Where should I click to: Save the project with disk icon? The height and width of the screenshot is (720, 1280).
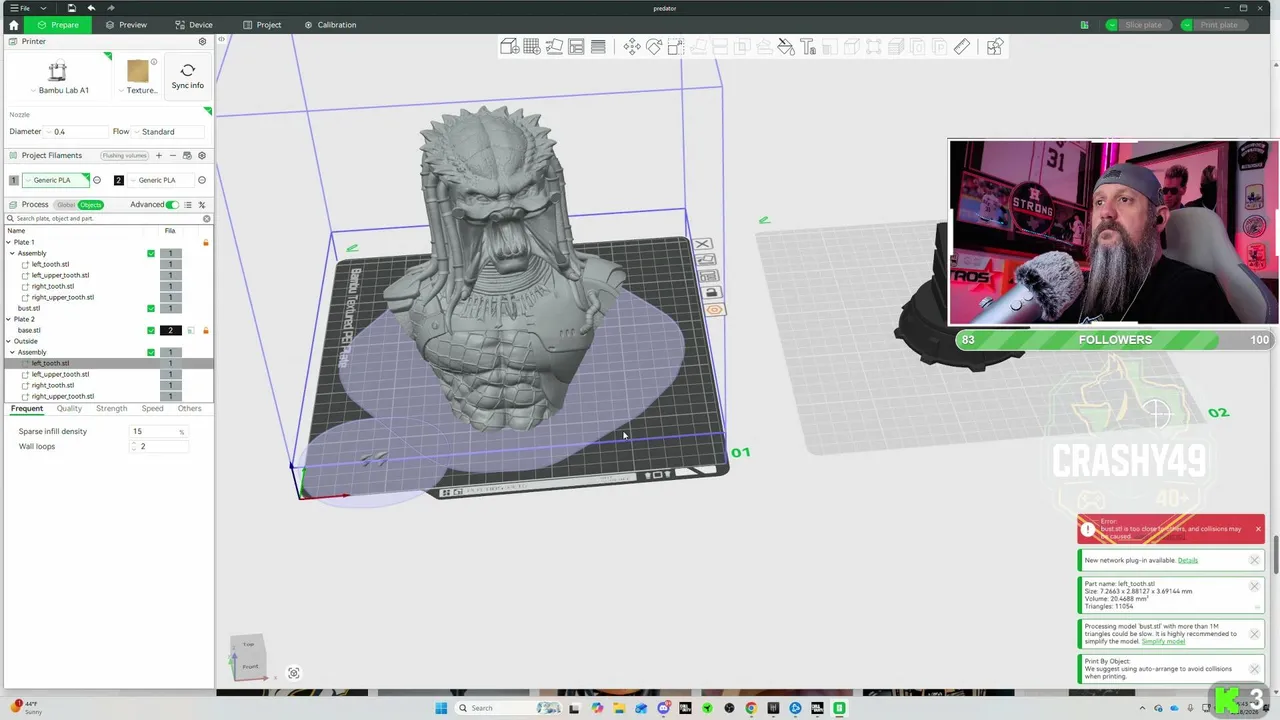[72, 8]
